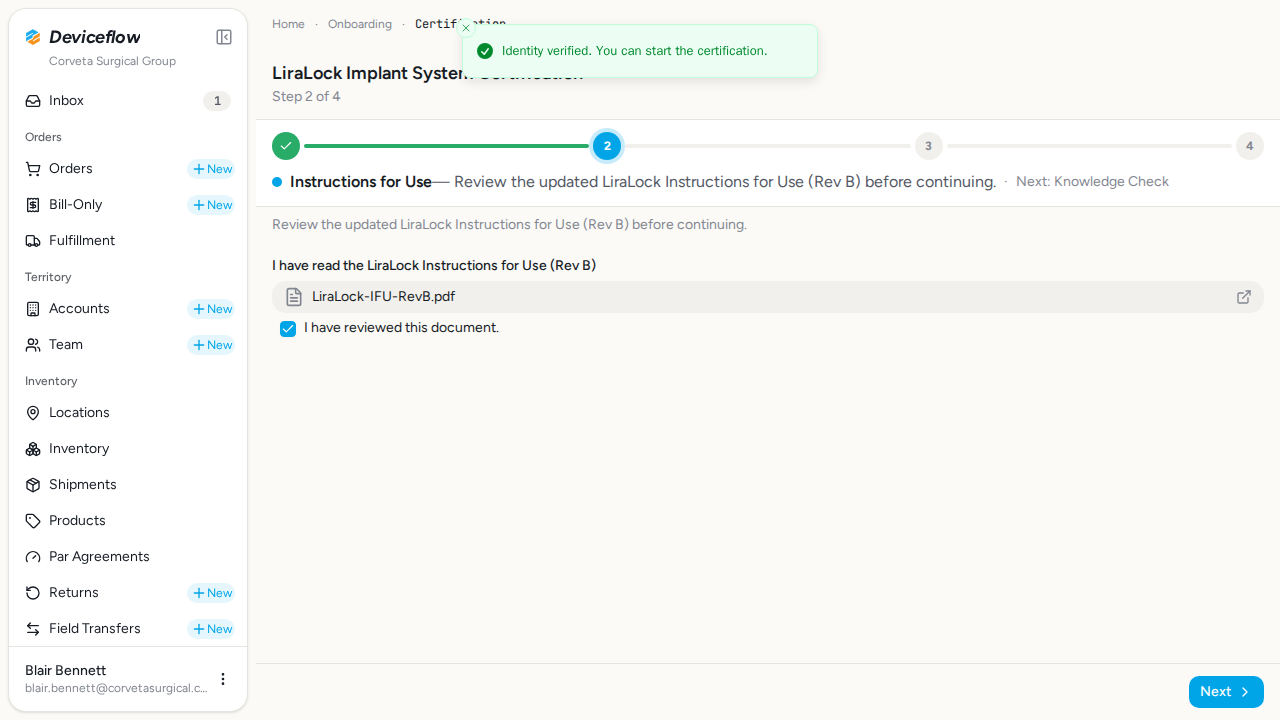Open LiraLock-IFU-RevB.pdf external link icon
Screen dimensions: 1280x720
coord(1244,297)
